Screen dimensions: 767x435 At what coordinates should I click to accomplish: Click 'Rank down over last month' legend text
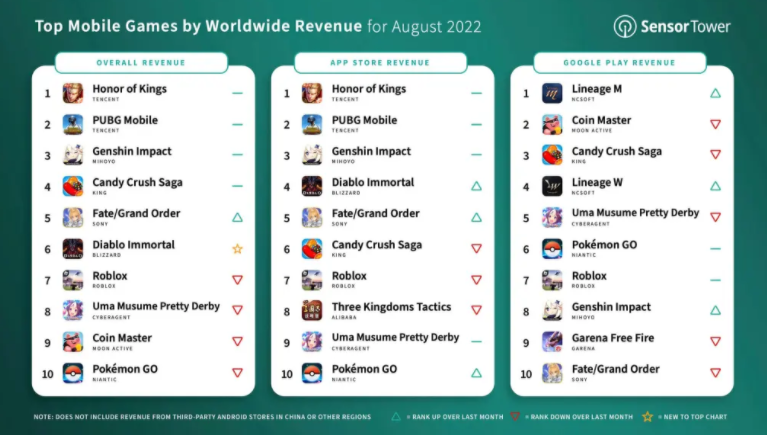pyautogui.click(x=582, y=417)
